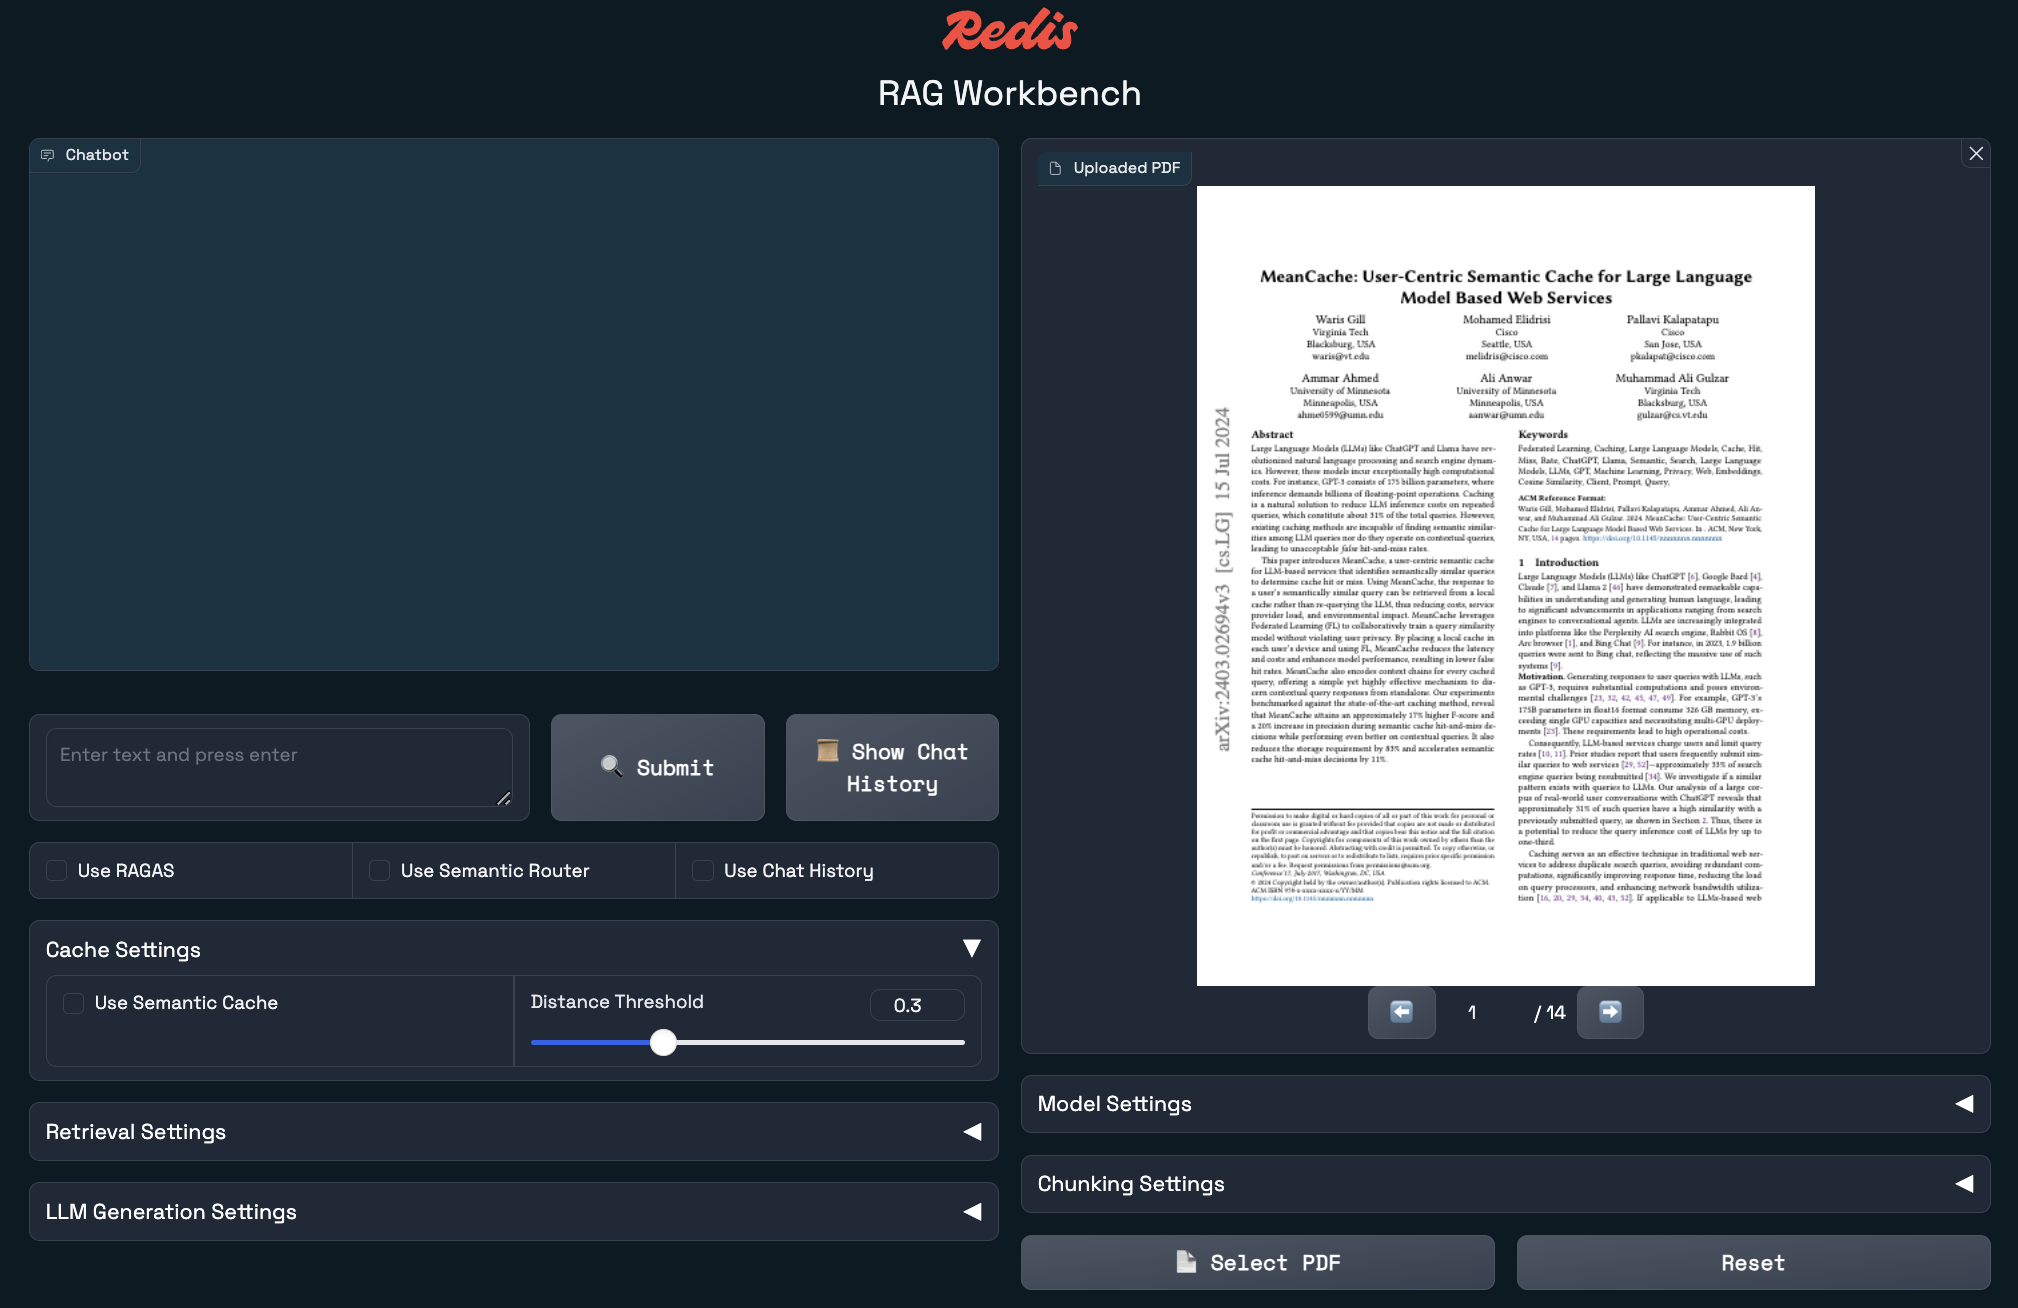Screen dimensions: 2018x1308
Task: Click the Uploaded PDF file icon
Action: (1055, 168)
